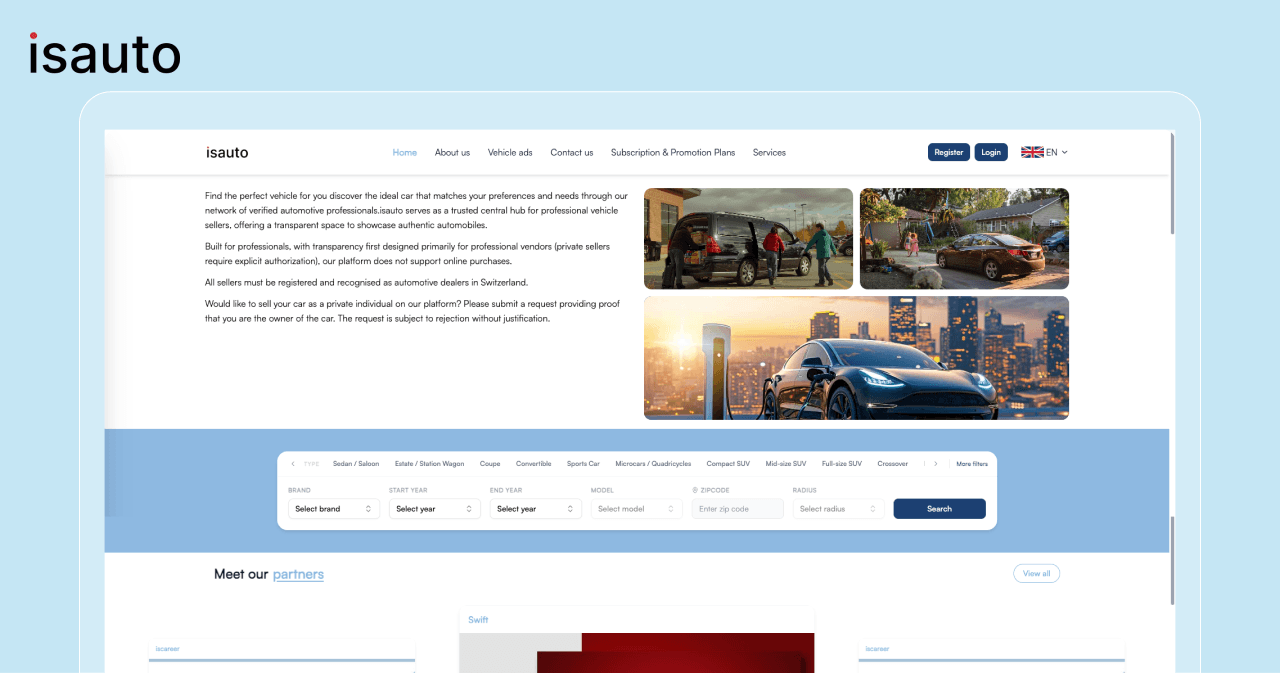Click the minivan family photo

[x=748, y=239]
